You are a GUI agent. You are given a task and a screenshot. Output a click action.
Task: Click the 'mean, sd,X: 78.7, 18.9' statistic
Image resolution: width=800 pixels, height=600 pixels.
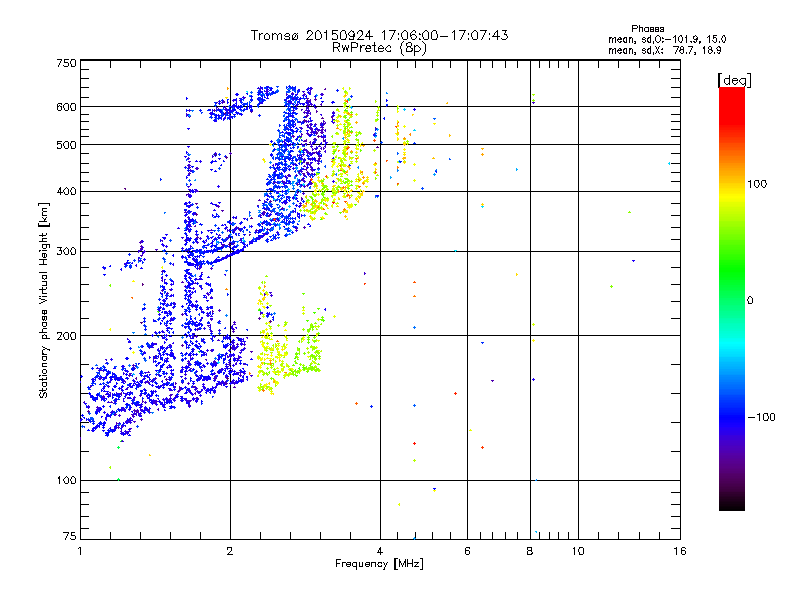click(665, 50)
